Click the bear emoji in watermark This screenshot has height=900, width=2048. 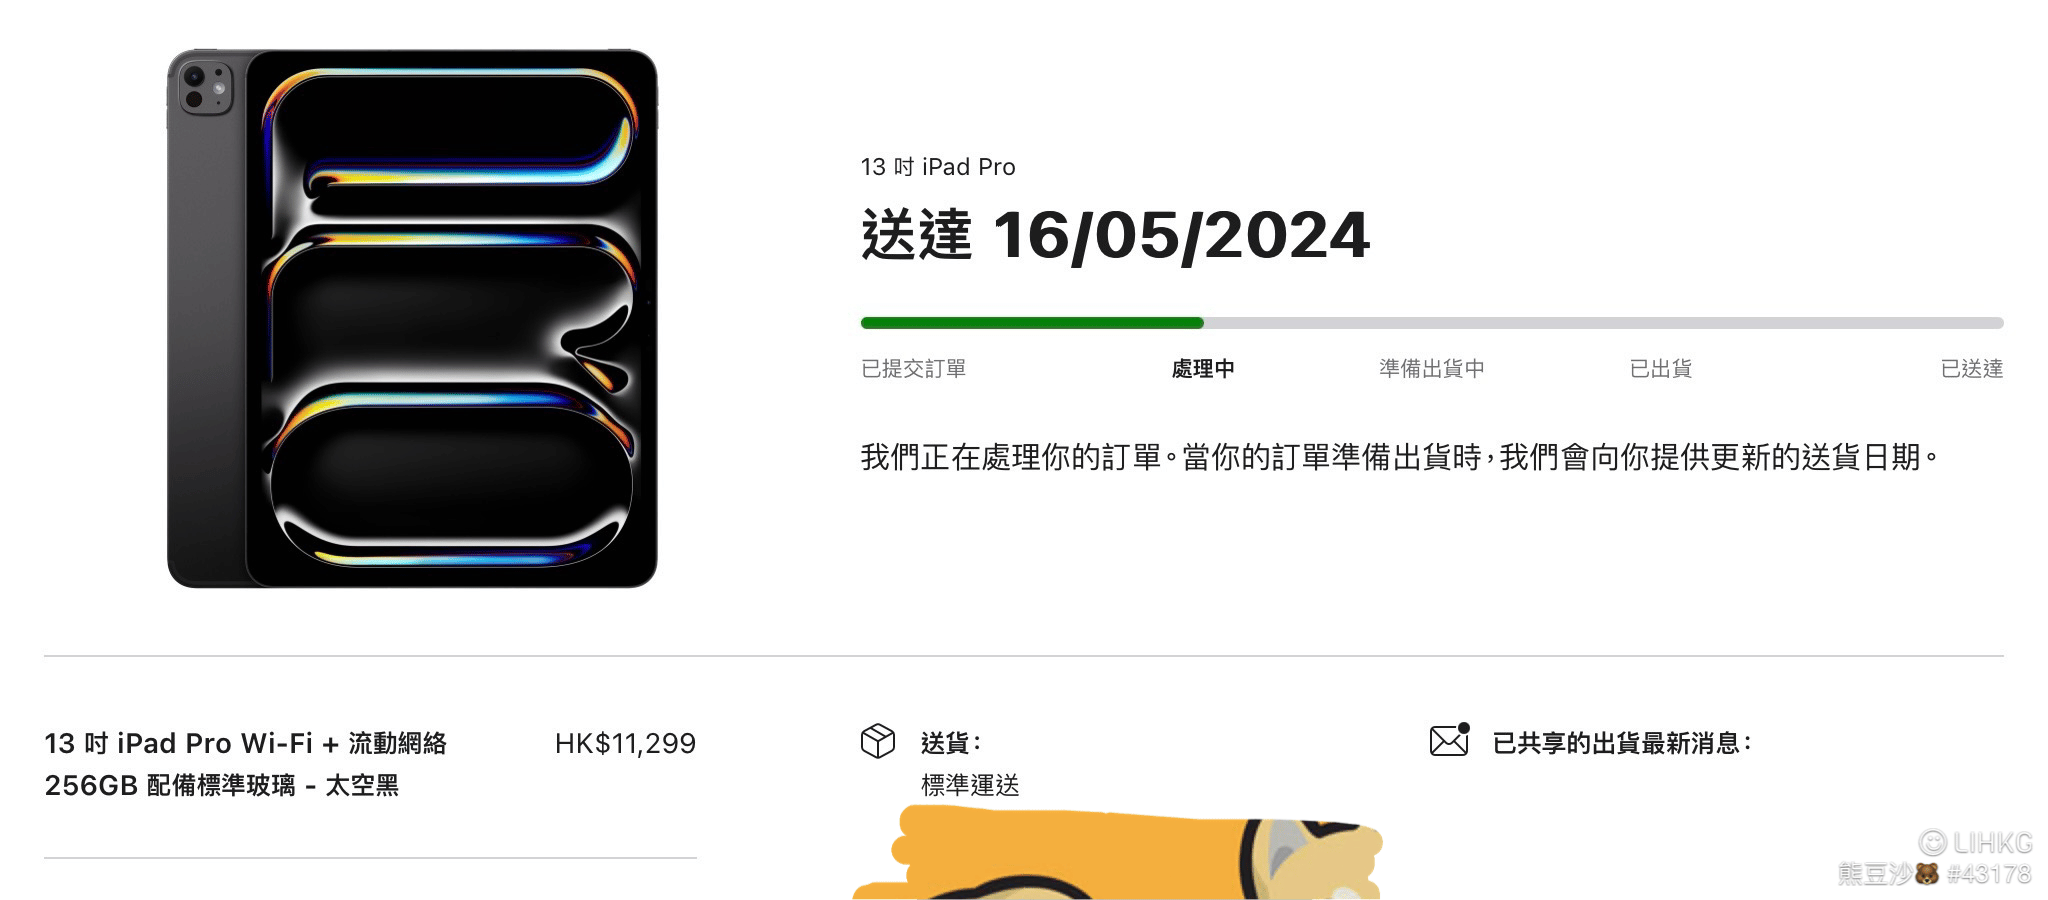click(1926, 874)
